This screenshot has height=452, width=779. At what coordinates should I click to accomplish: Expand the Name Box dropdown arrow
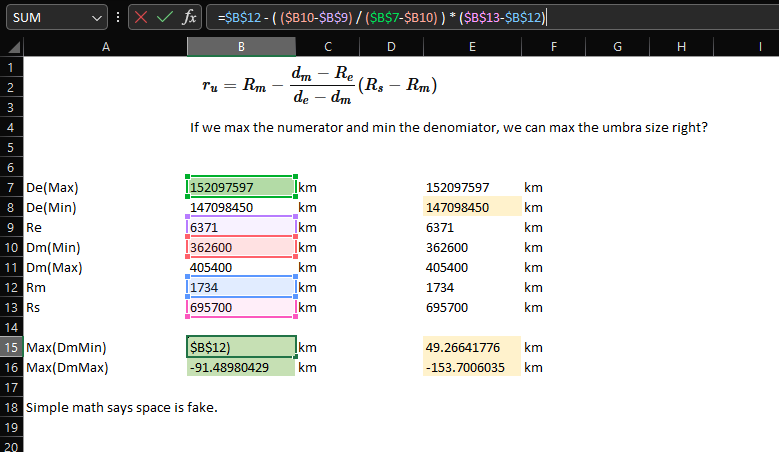96,17
